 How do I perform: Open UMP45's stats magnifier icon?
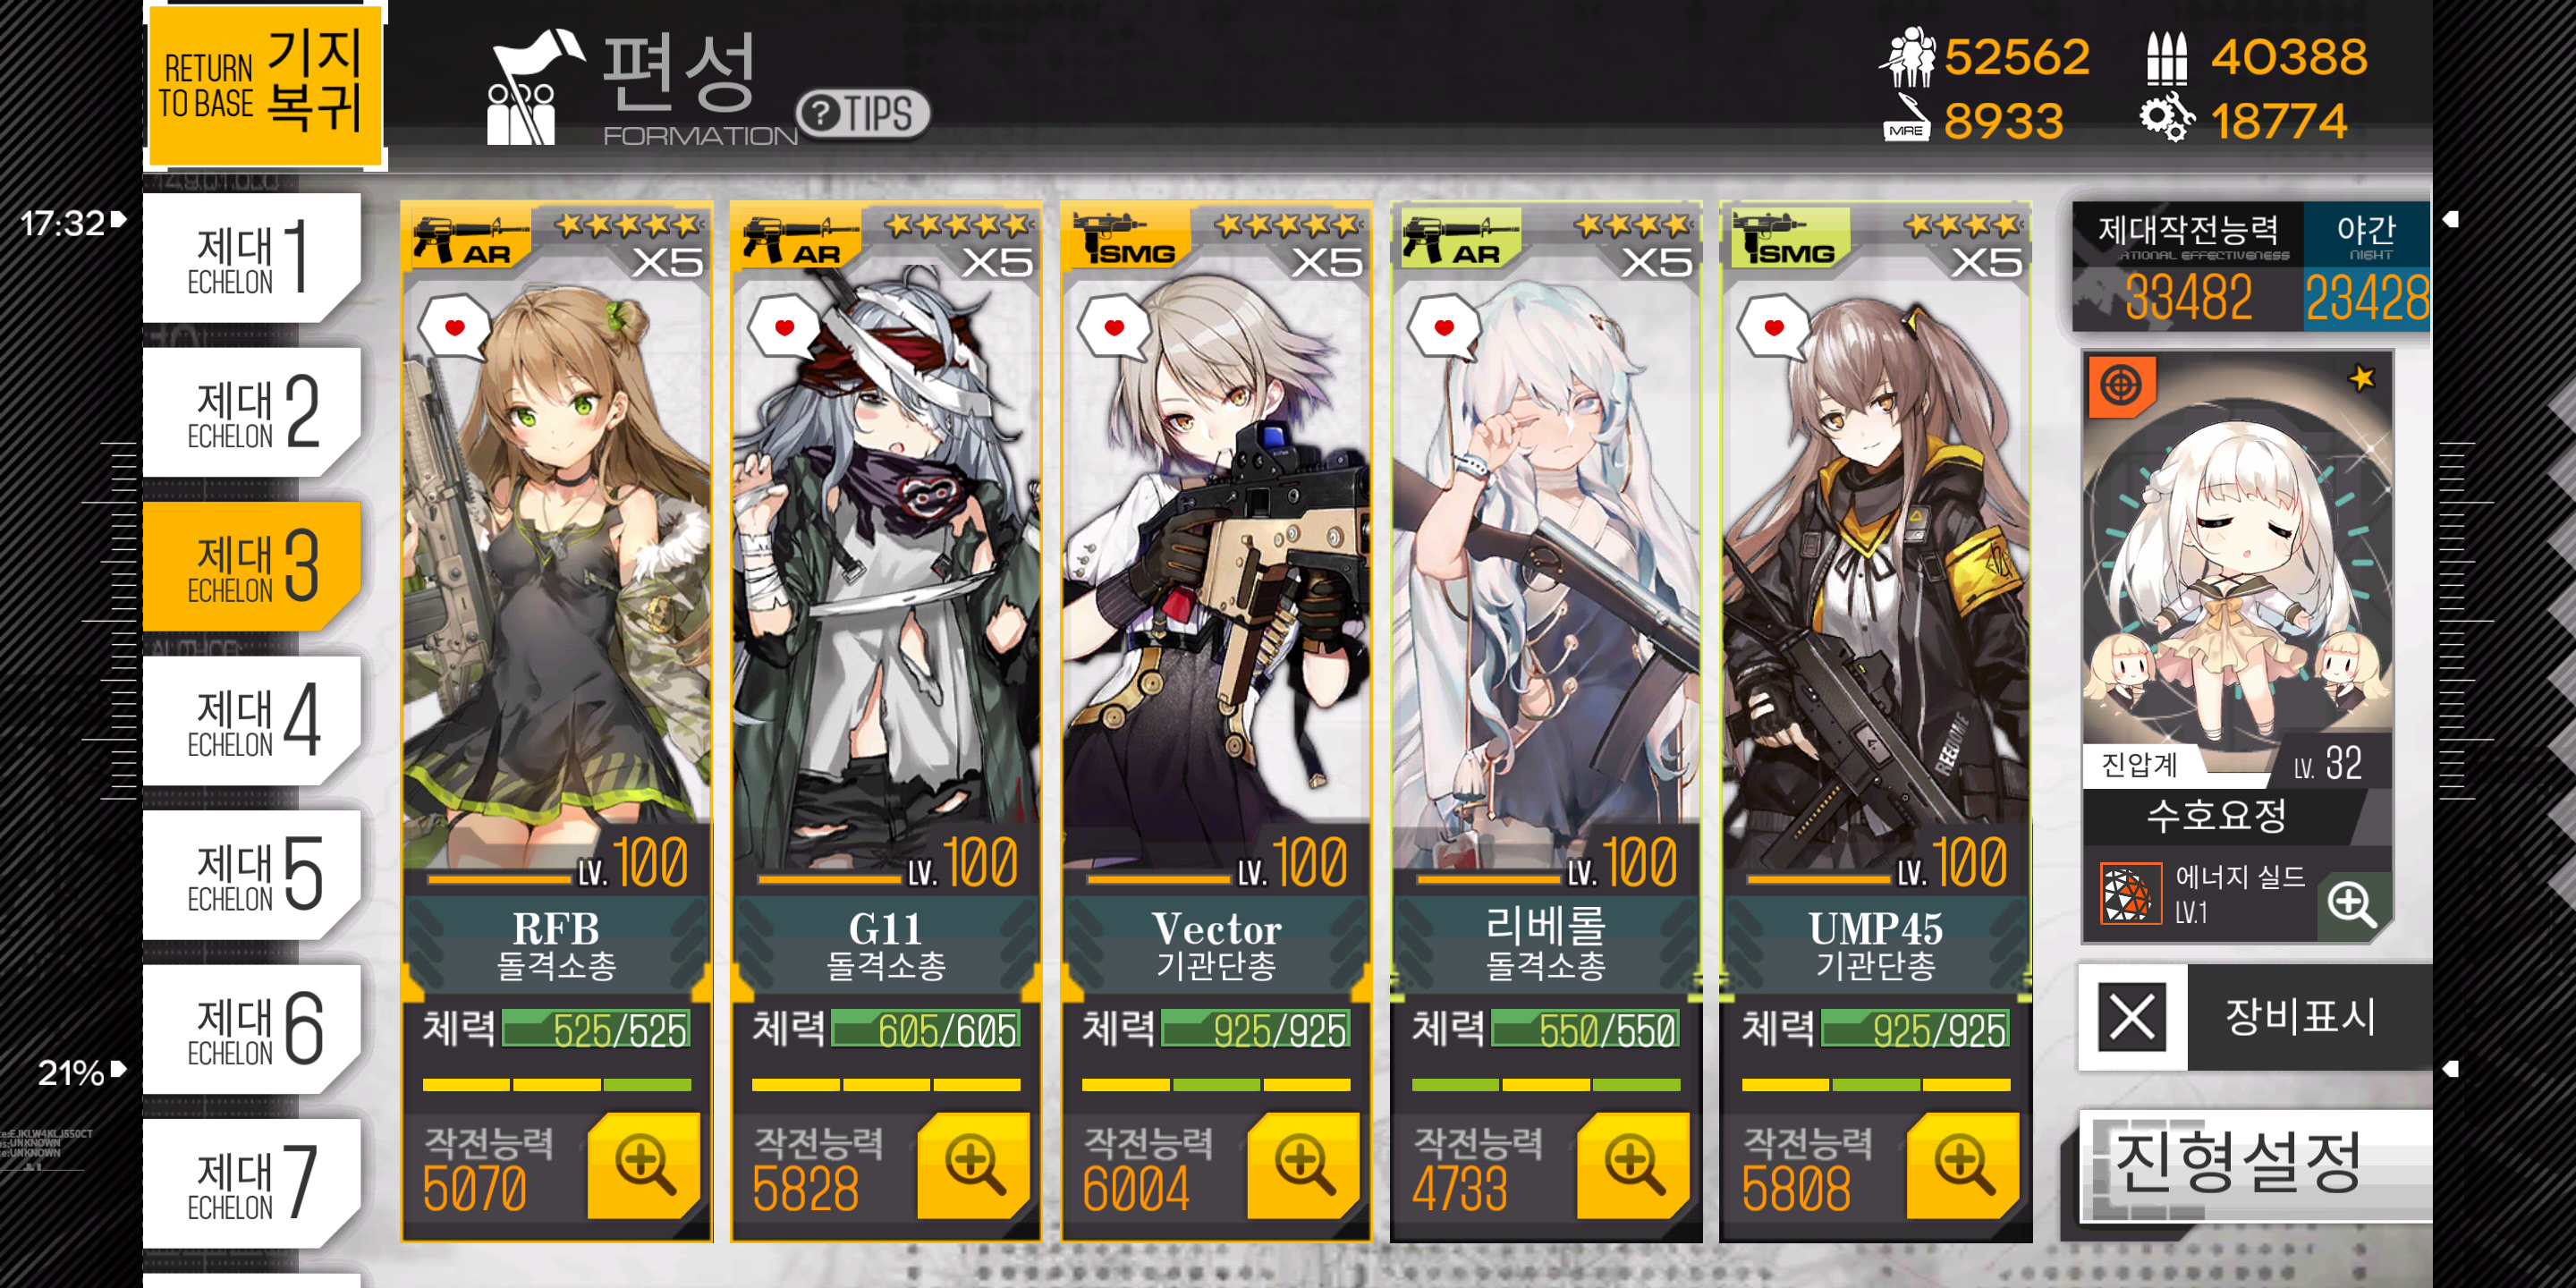click(1963, 1165)
